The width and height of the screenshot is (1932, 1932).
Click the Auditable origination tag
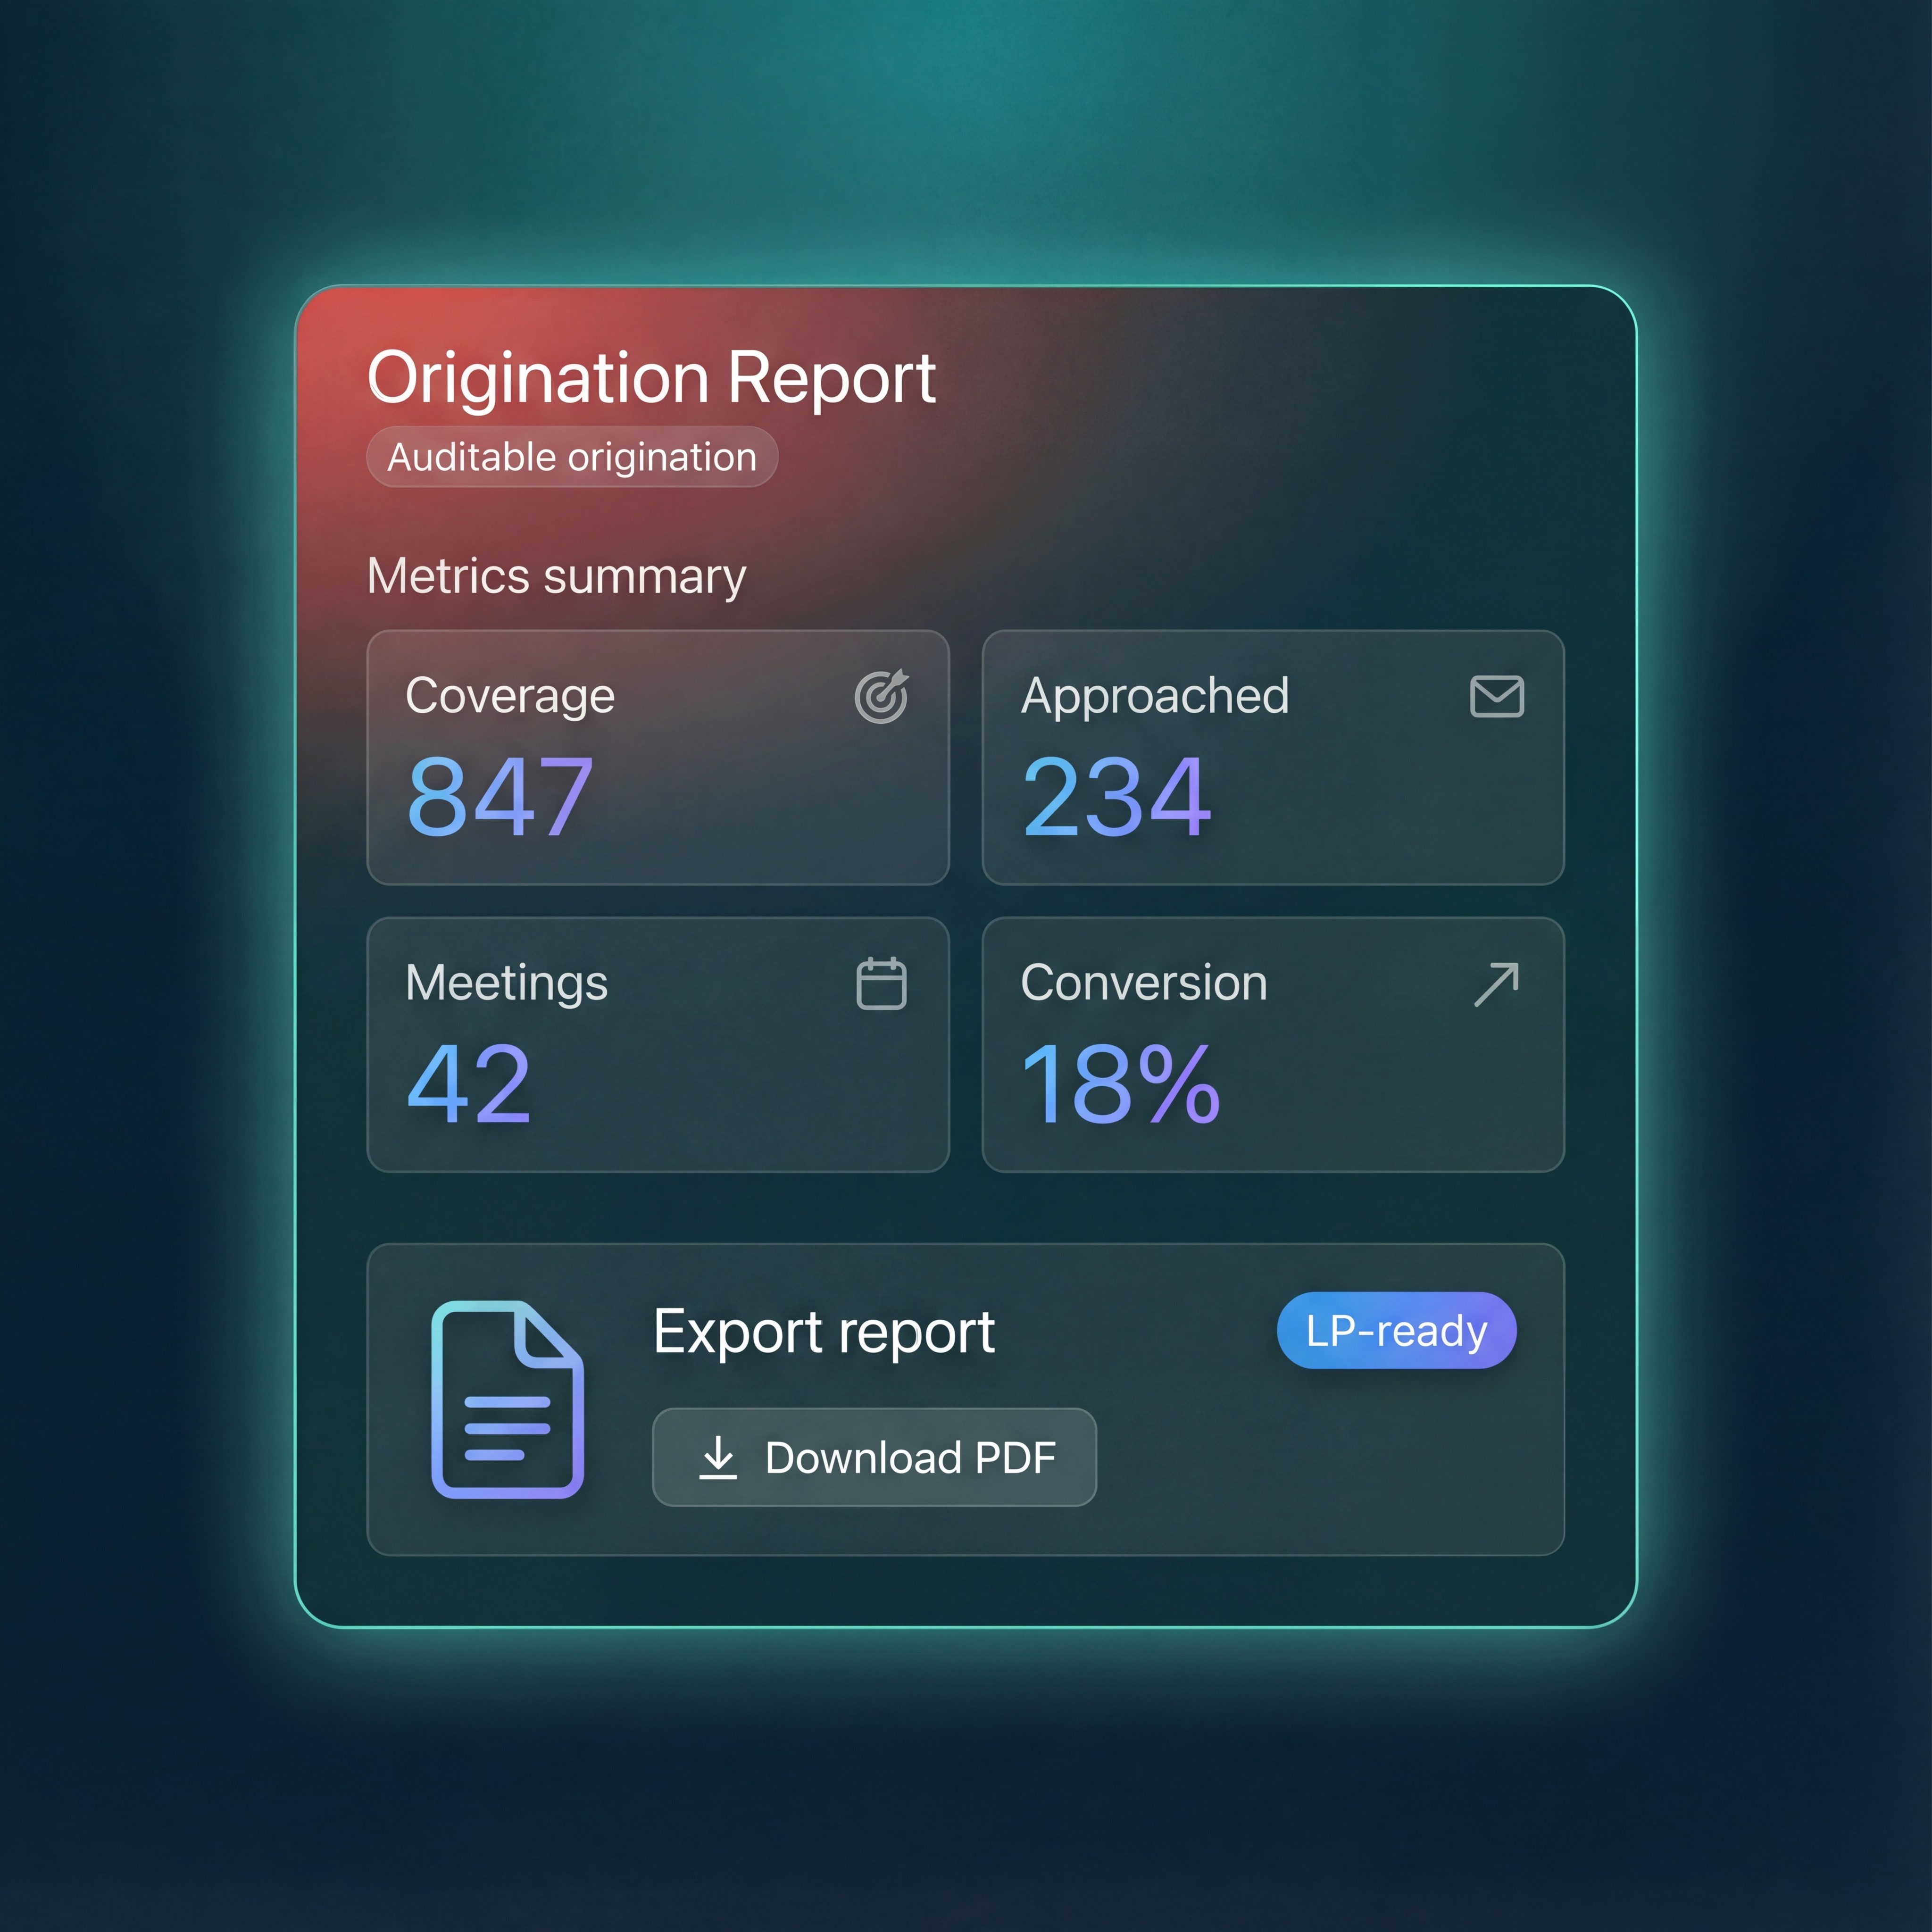click(x=572, y=457)
